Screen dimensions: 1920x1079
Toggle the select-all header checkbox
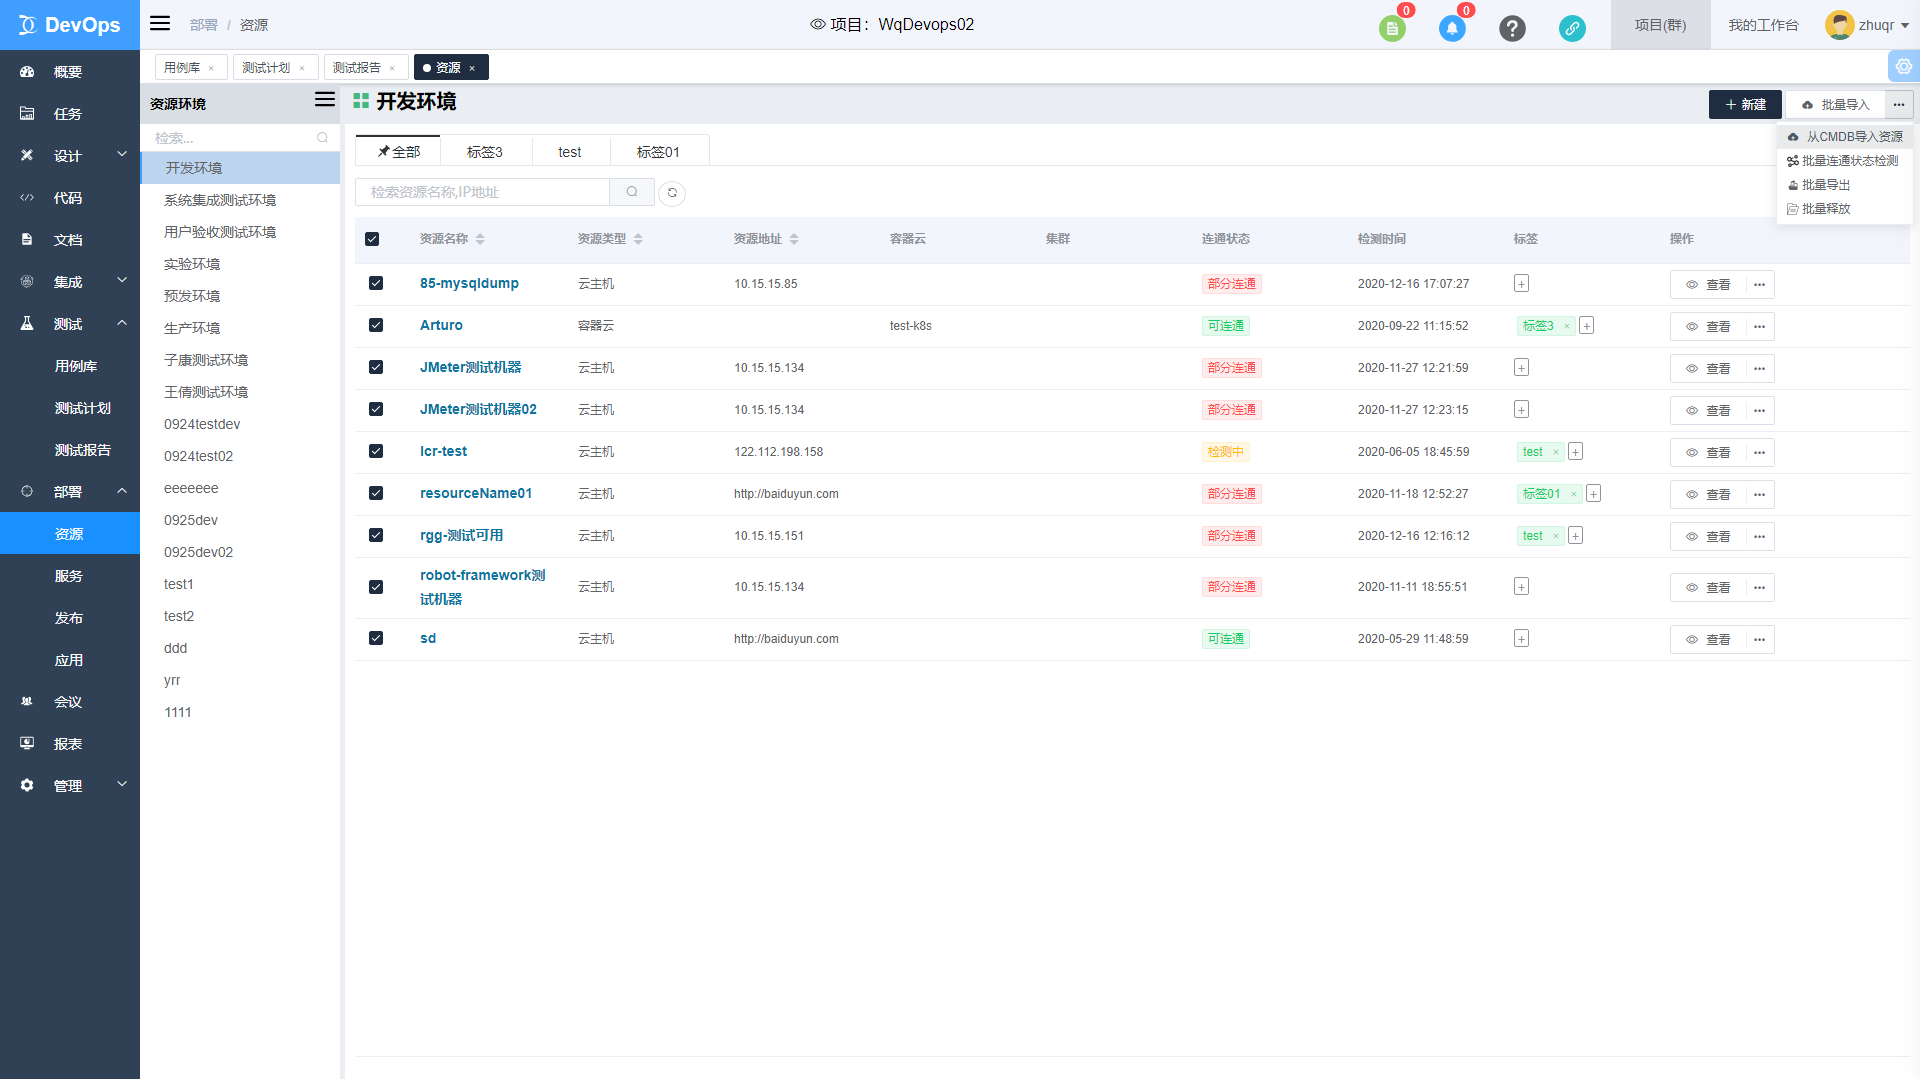(x=372, y=239)
